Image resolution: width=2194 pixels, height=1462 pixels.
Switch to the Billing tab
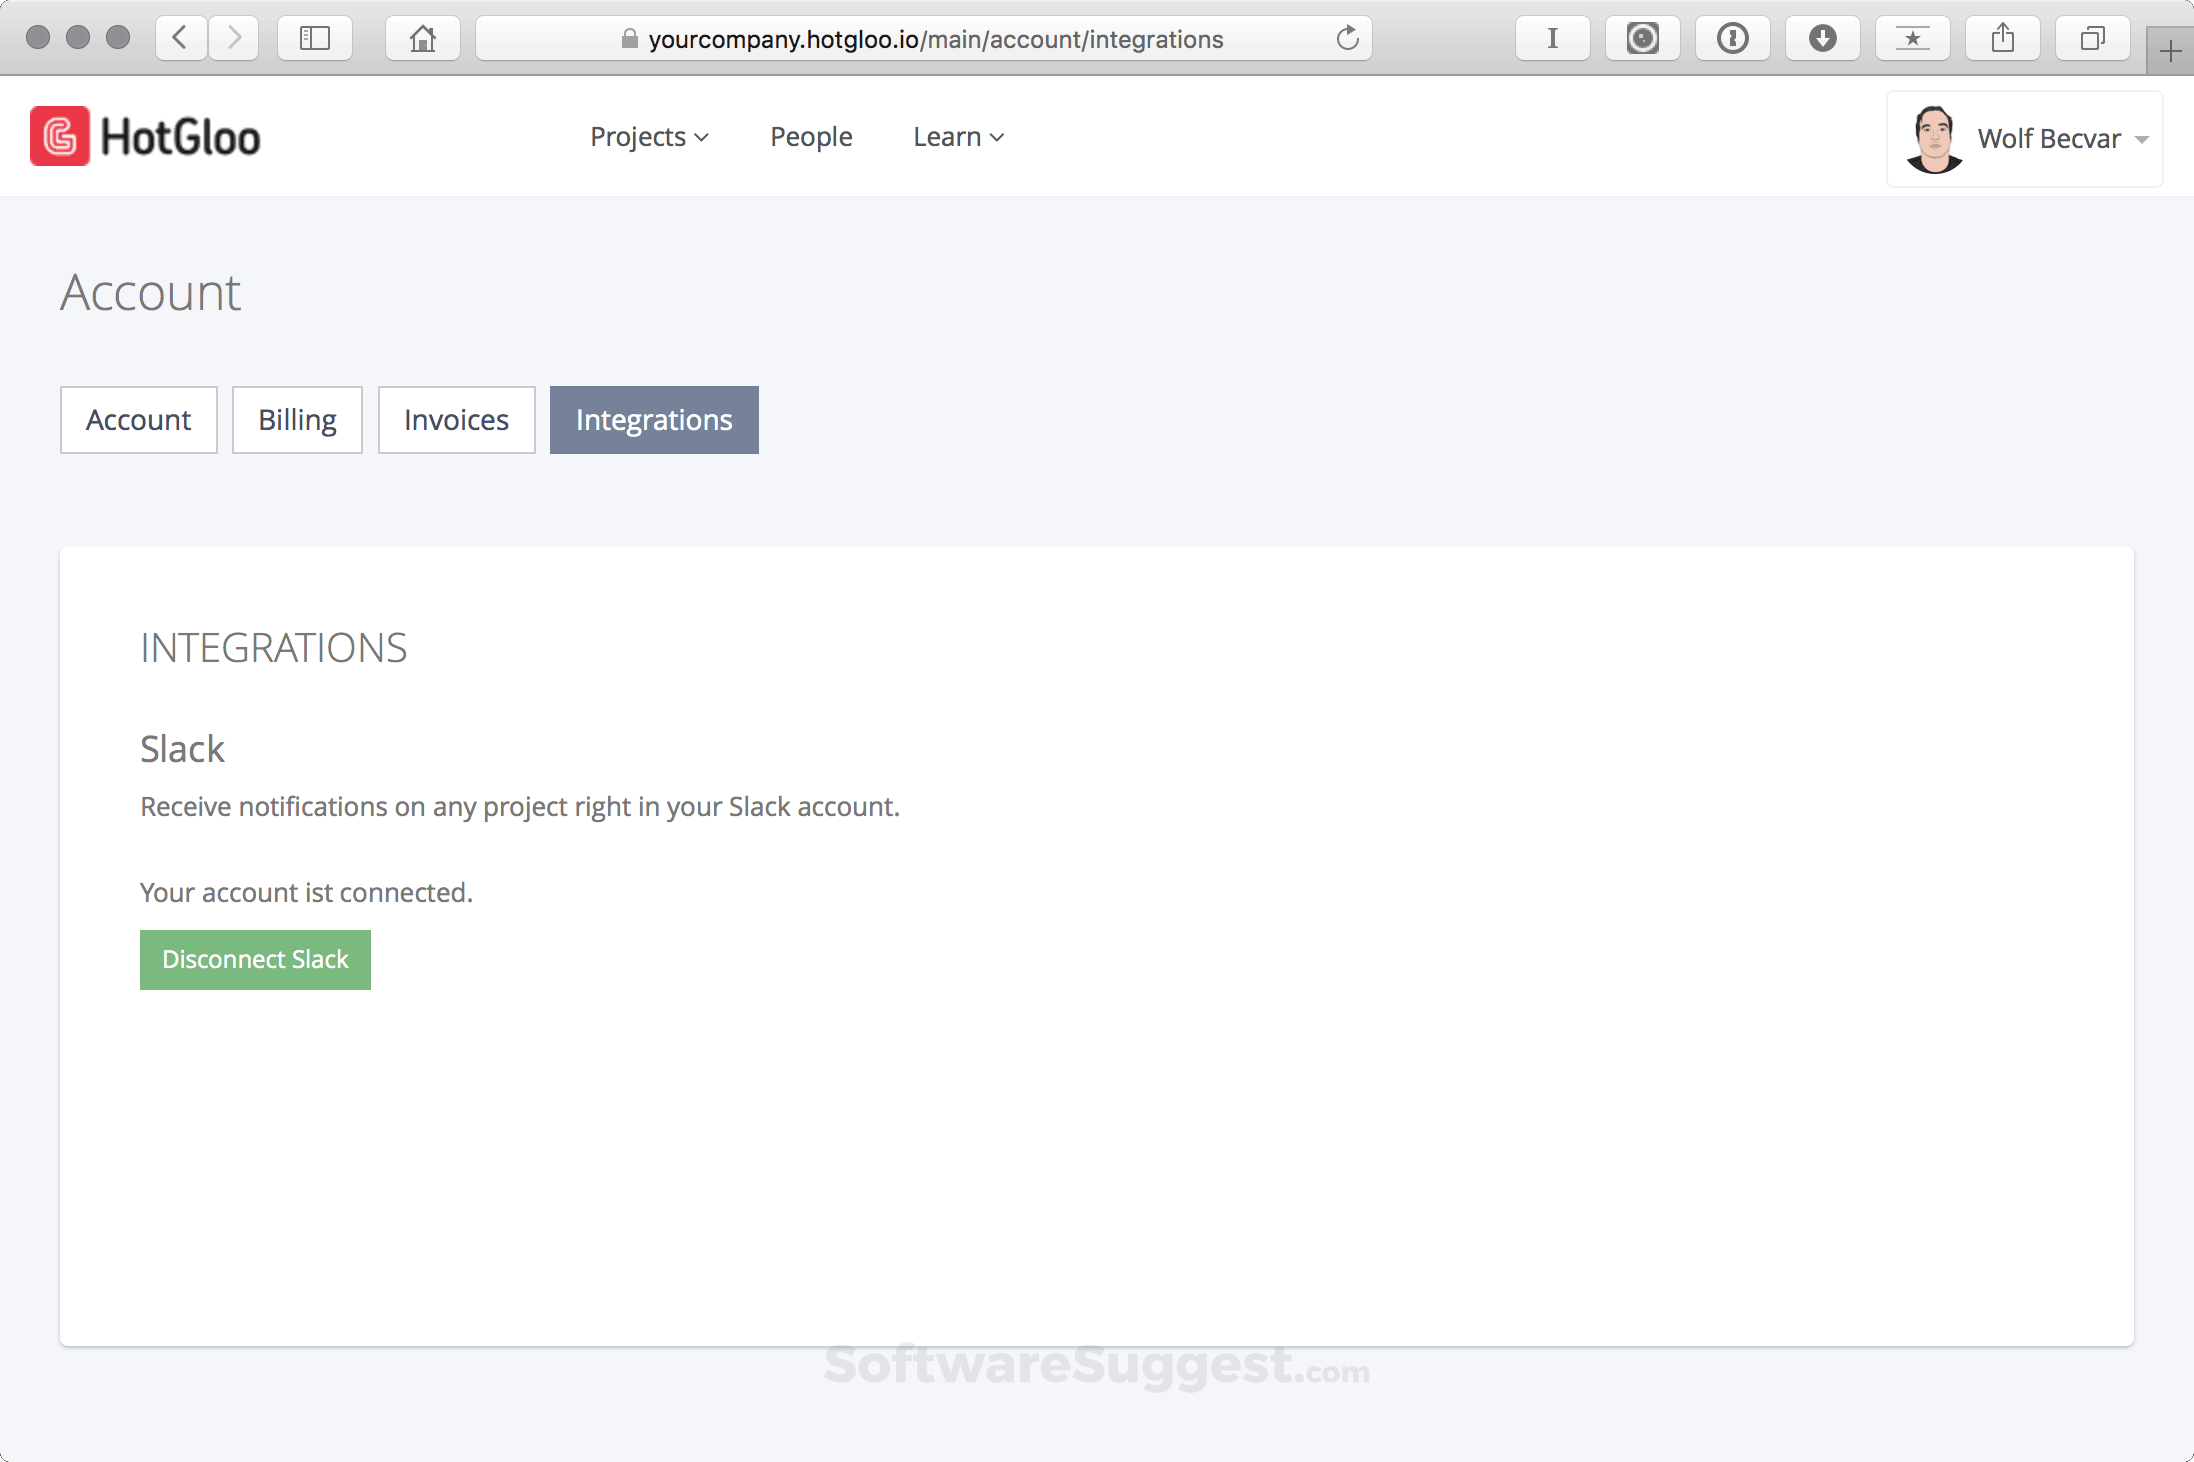click(297, 420)
